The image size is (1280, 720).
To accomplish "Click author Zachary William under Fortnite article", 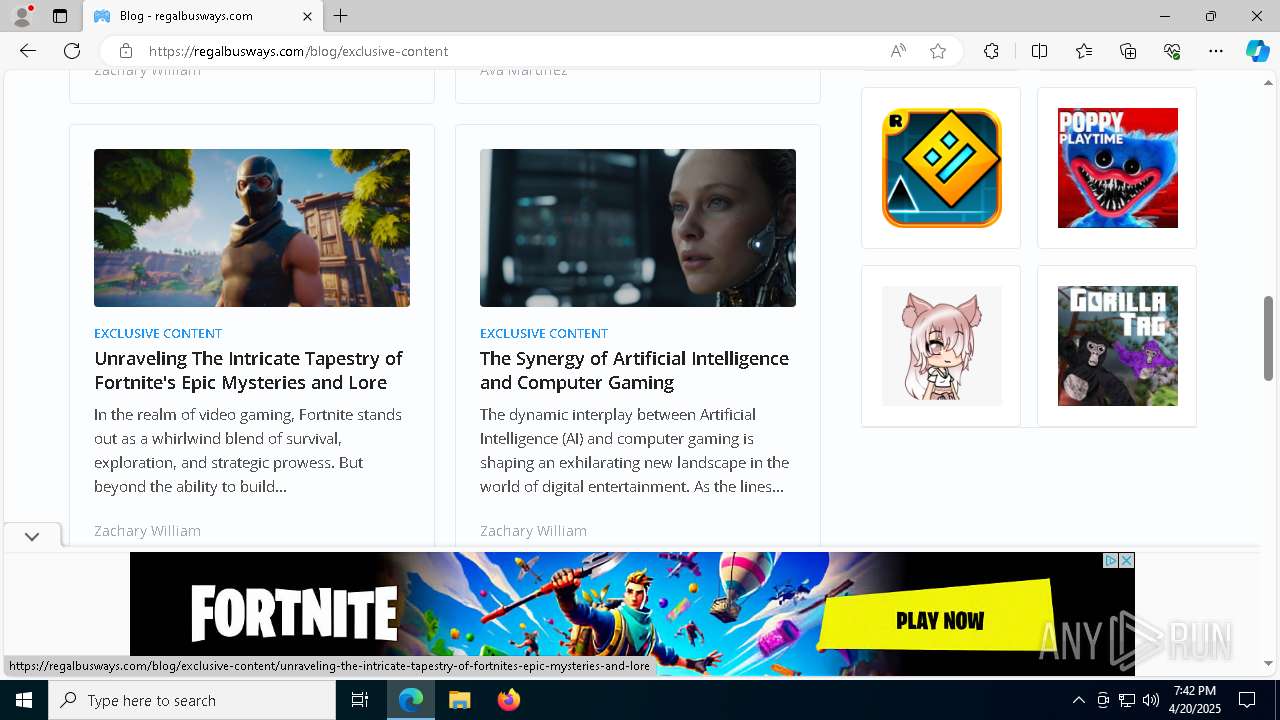I will pyautogui.click(x=147, y=530).
